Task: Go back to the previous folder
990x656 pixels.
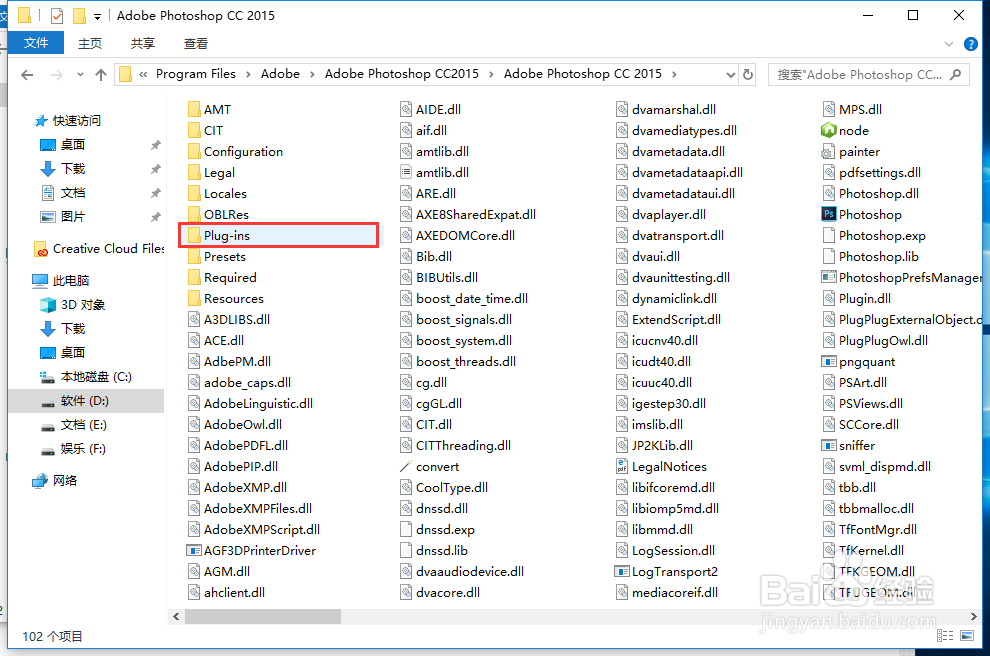Action: click(27, 75)
